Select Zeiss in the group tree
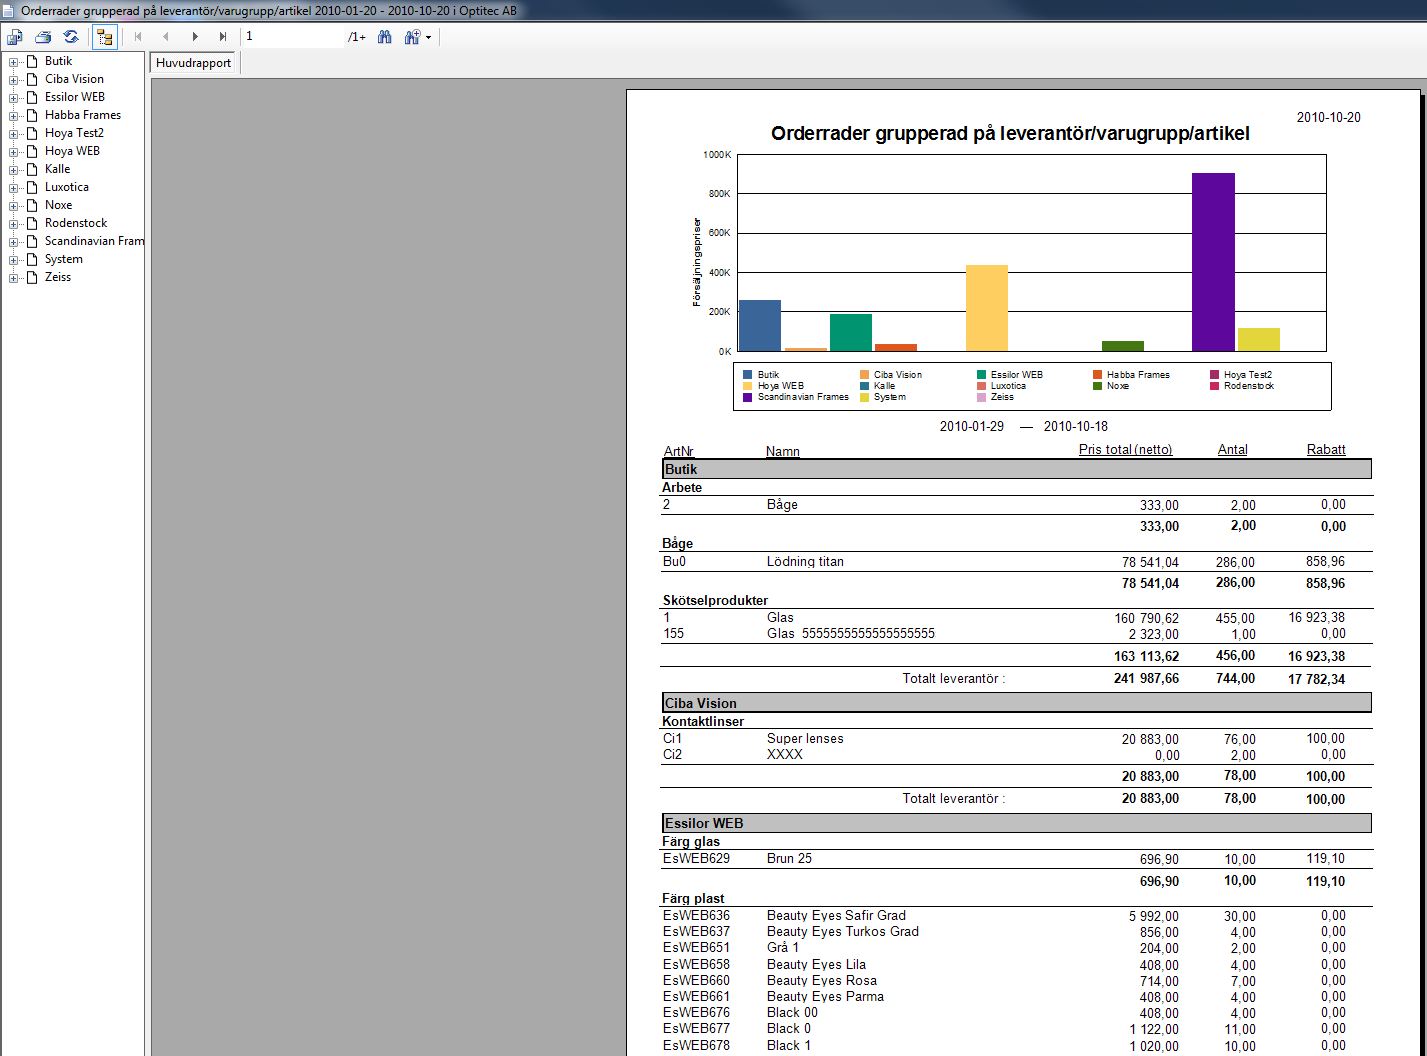This screenshot has width=1427, height=1056. click(58, 277)
